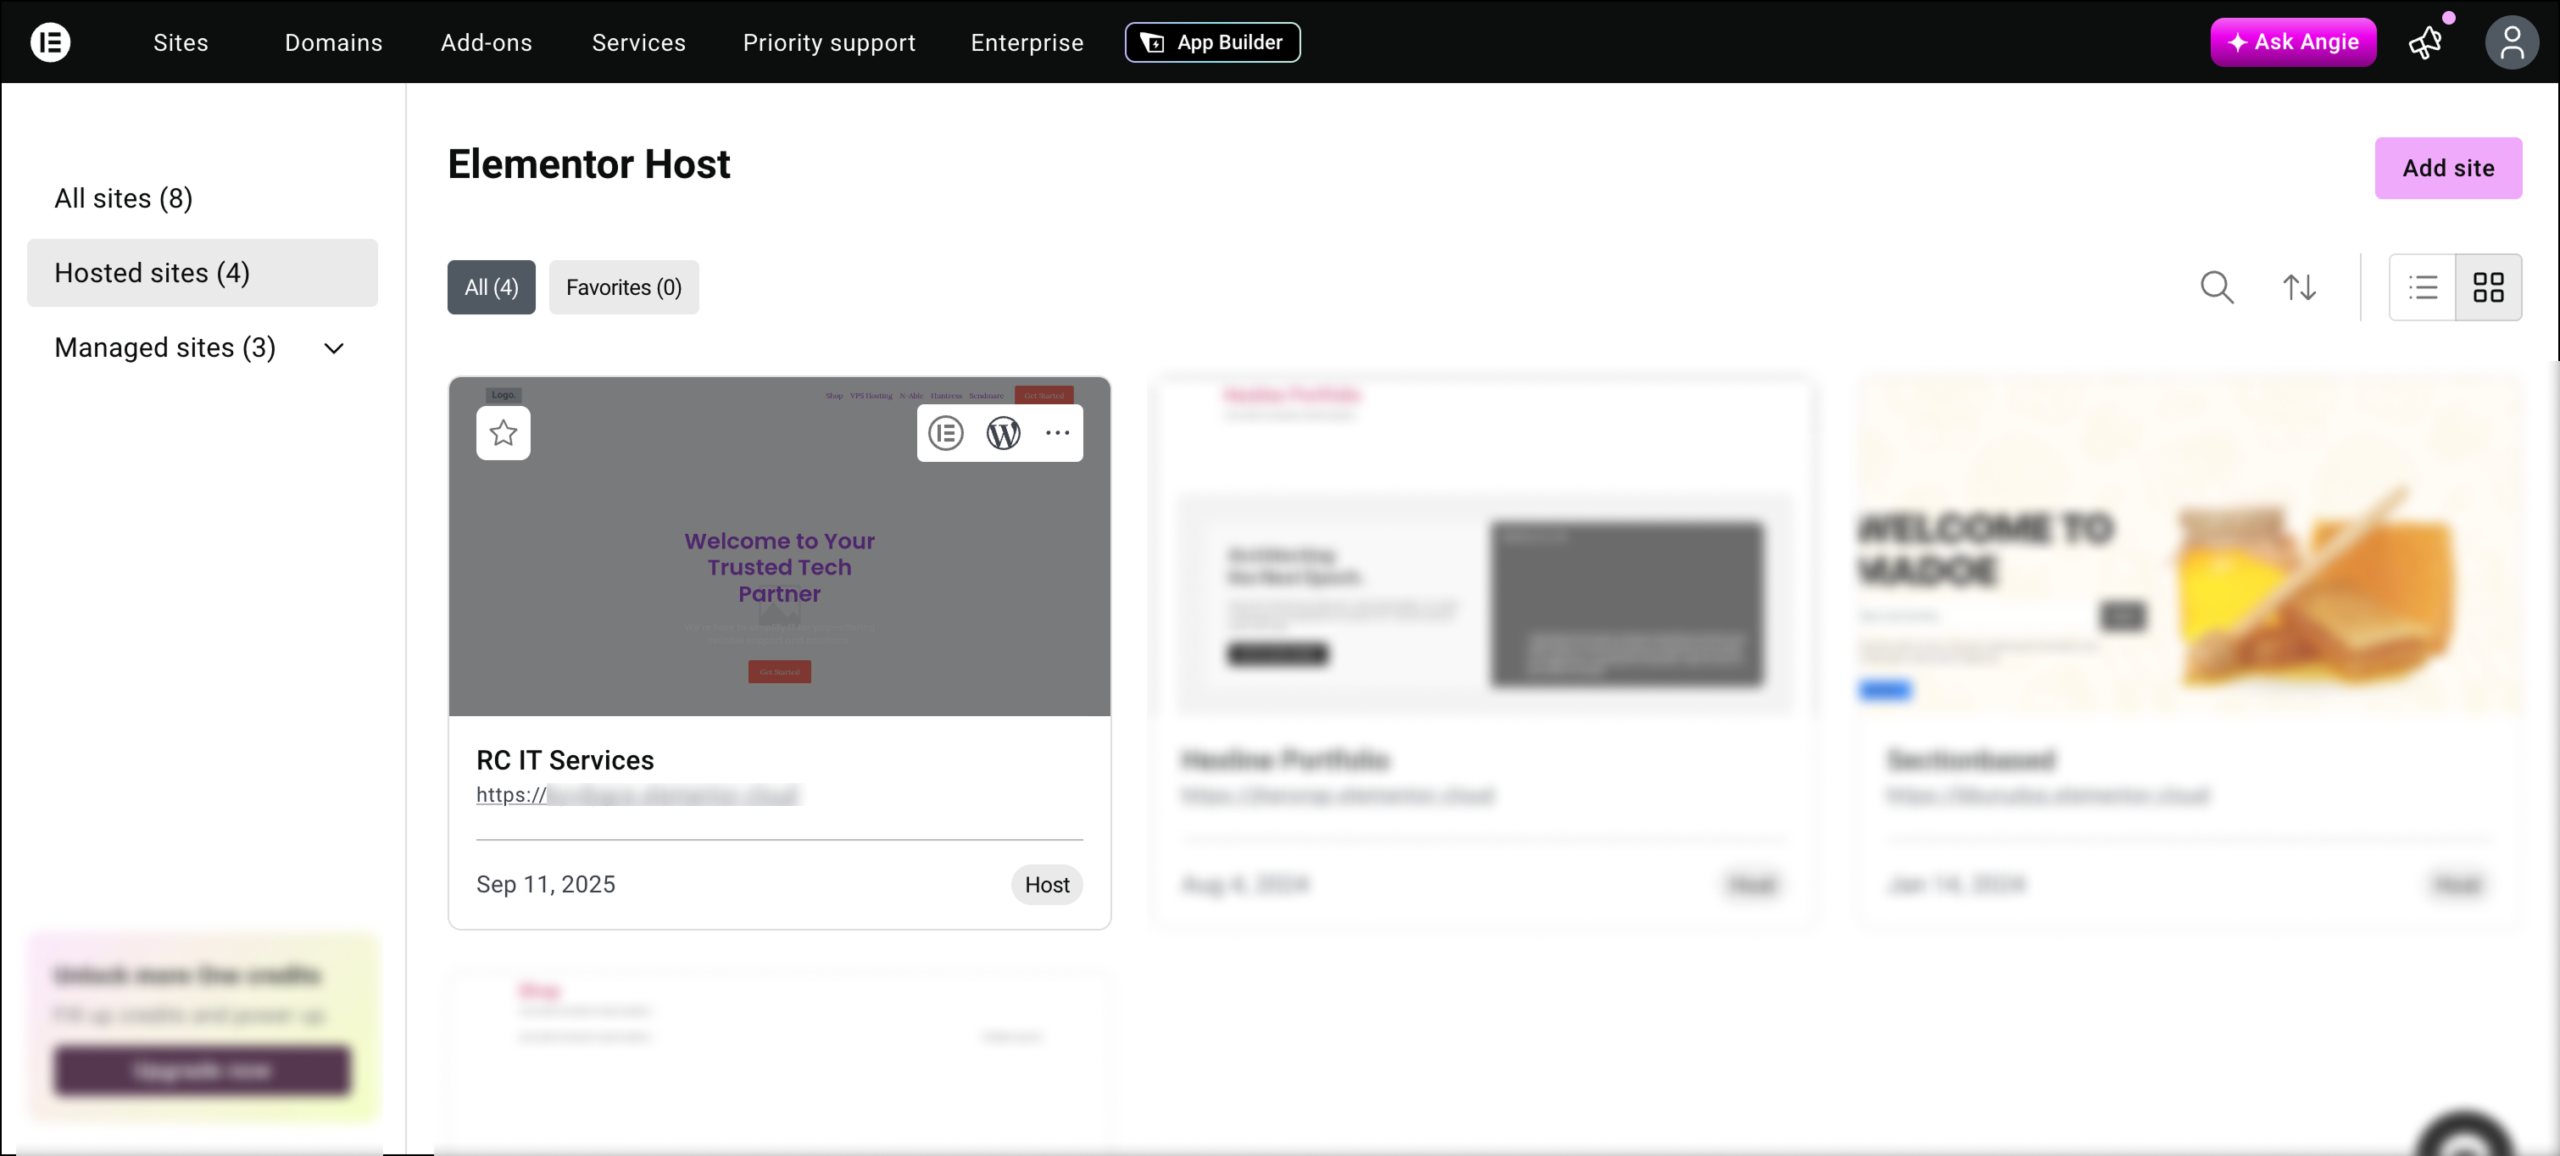Open the notifications megaphone icon
This screenshot has width=2560, height=1156.
tap(2426, 42)
